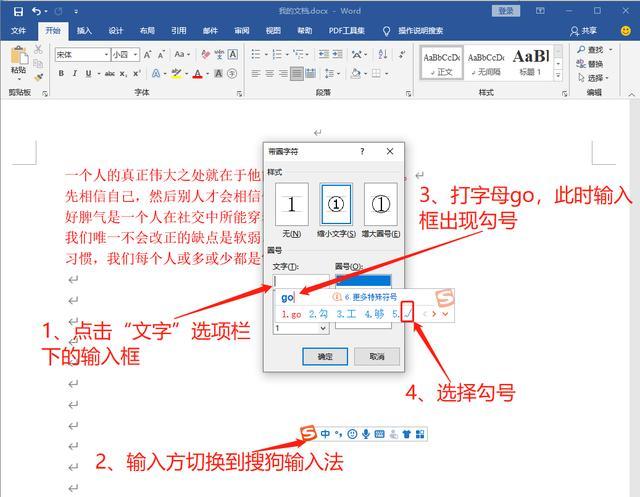
Task: Expand the styles gallery more arrow
Action: pos(558,75)
